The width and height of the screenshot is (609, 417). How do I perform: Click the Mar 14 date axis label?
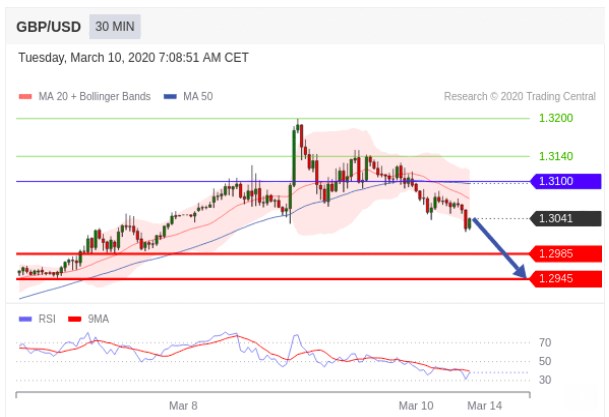(484, 405)
